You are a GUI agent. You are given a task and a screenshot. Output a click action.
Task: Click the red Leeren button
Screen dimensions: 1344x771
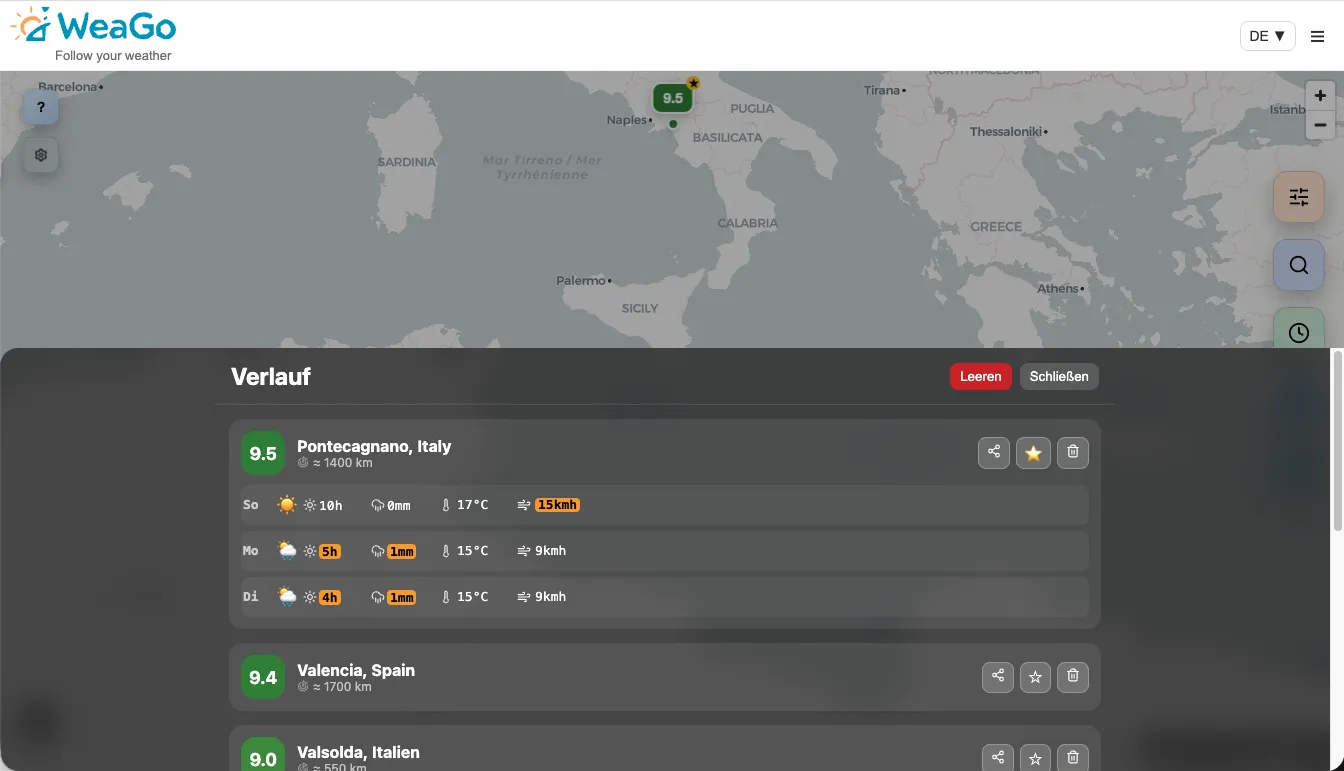(980, 376)
